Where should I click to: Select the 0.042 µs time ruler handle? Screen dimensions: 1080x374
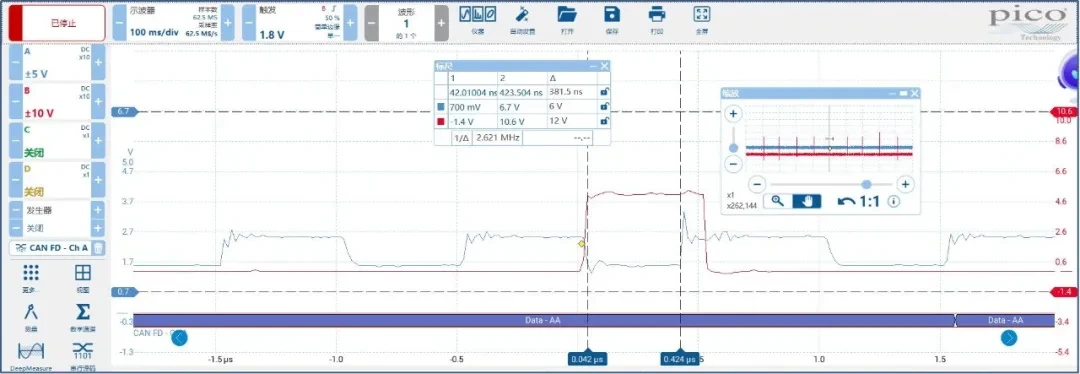[x=587, y=359]
